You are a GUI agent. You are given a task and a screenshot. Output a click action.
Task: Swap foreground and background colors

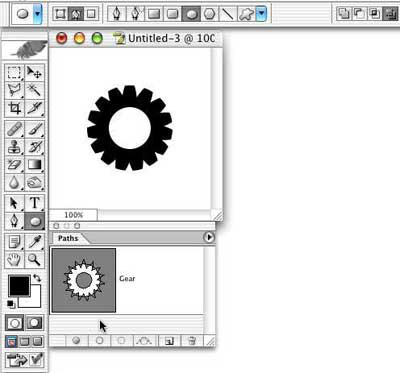[x=37, y=278]
